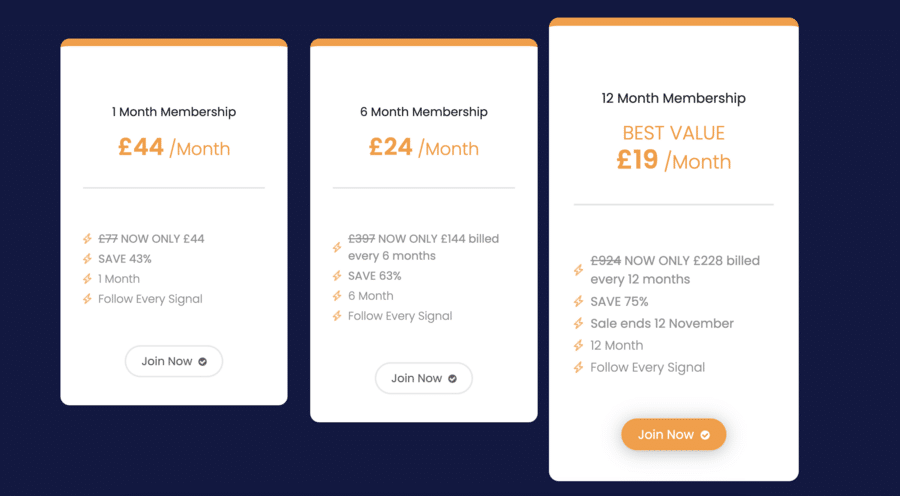The image size is (900, 496).
Task: Click the "BEST VALUE" label
Action: point(674,133)
